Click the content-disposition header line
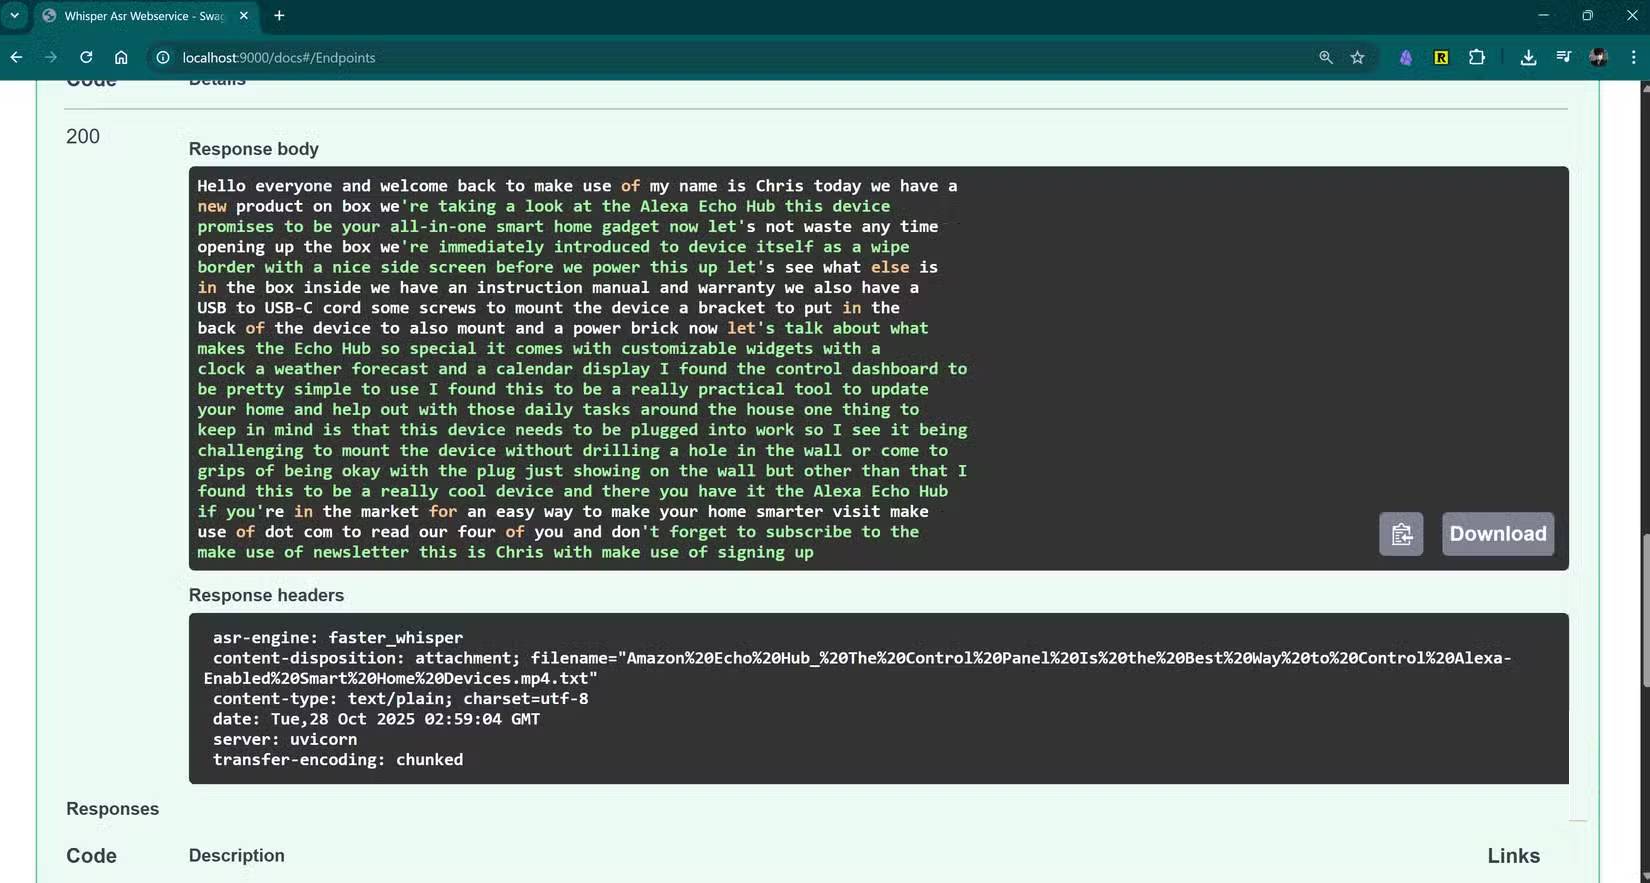Viewport: 1650px width, 883px height. (858, 668)
